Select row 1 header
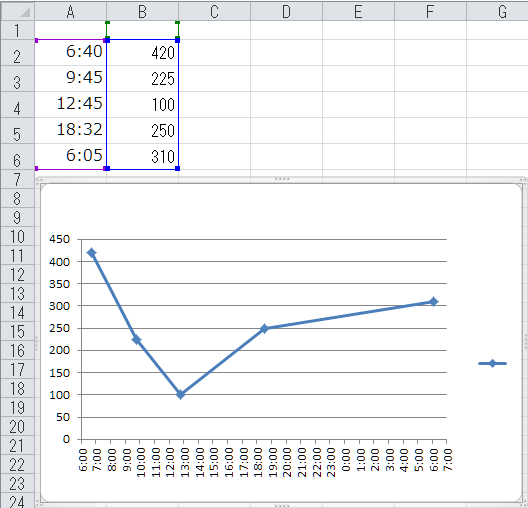Viewport: 528px width, 508px height. coord(18,30)
